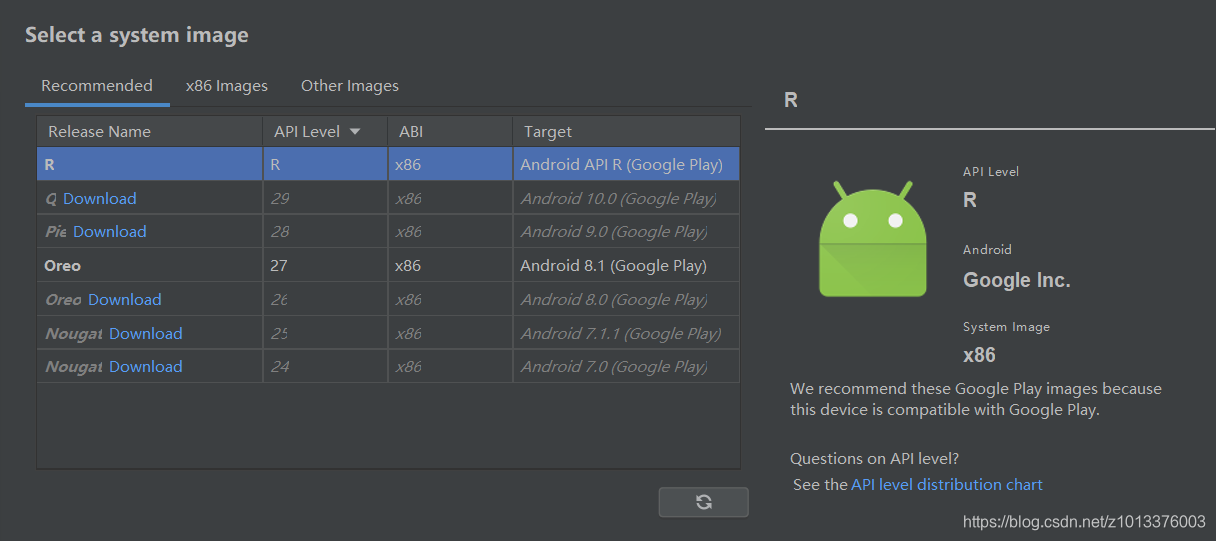Open the API level distribution chart link
The width and height of the screenshot is (1216, 541).
tap(947, 484)
